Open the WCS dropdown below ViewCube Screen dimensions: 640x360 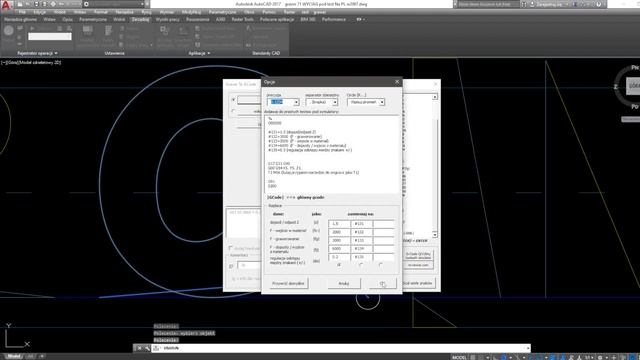631,119
